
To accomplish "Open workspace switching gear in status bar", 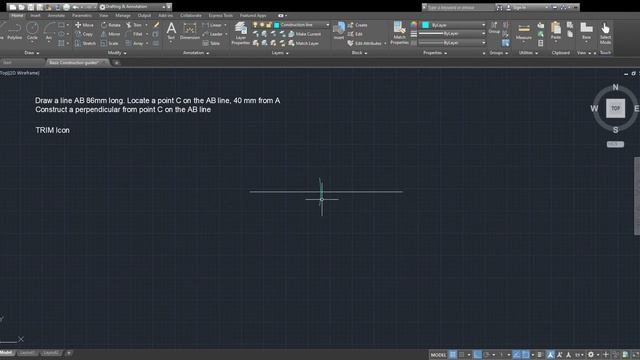I will [x=591, y=355].
